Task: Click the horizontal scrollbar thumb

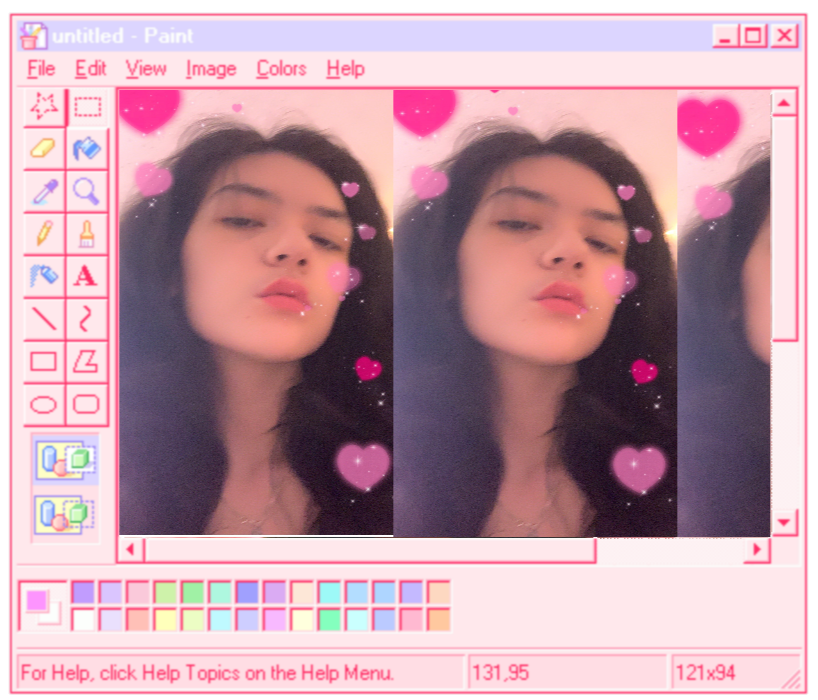Action: pyautogui.click(x=370, y=549)
